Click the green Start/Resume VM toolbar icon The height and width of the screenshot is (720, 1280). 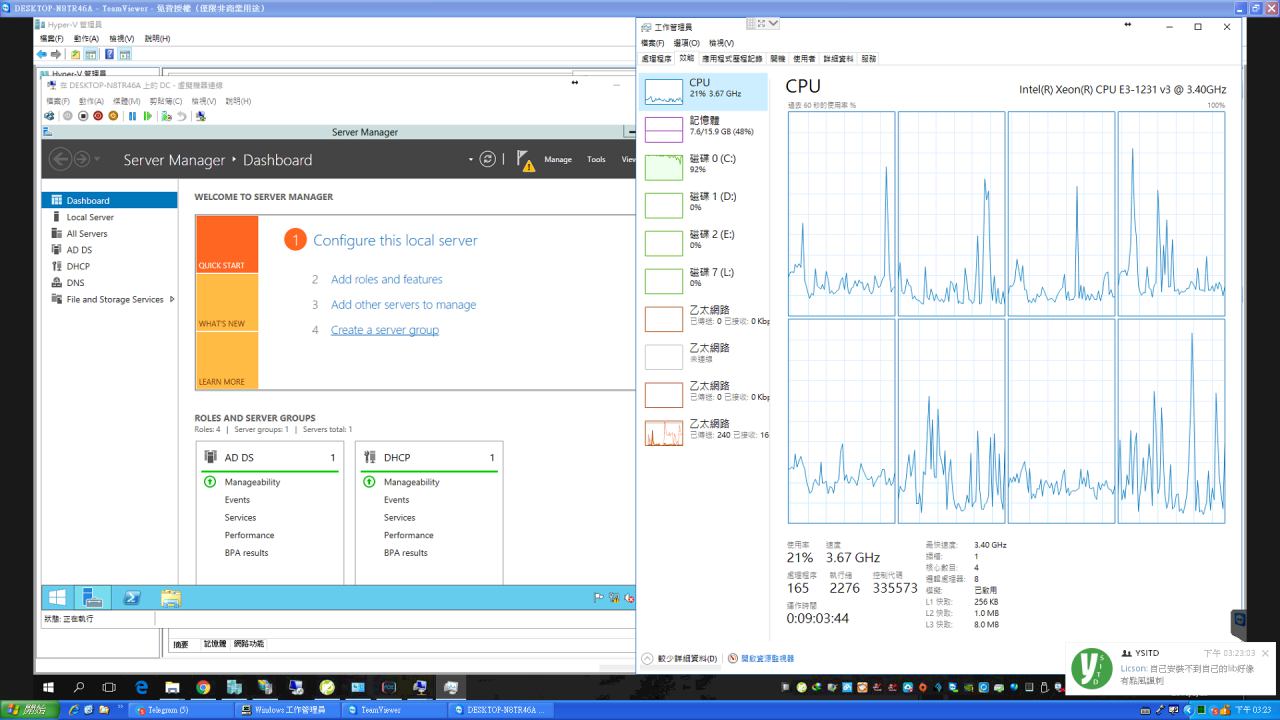[148, 116]
